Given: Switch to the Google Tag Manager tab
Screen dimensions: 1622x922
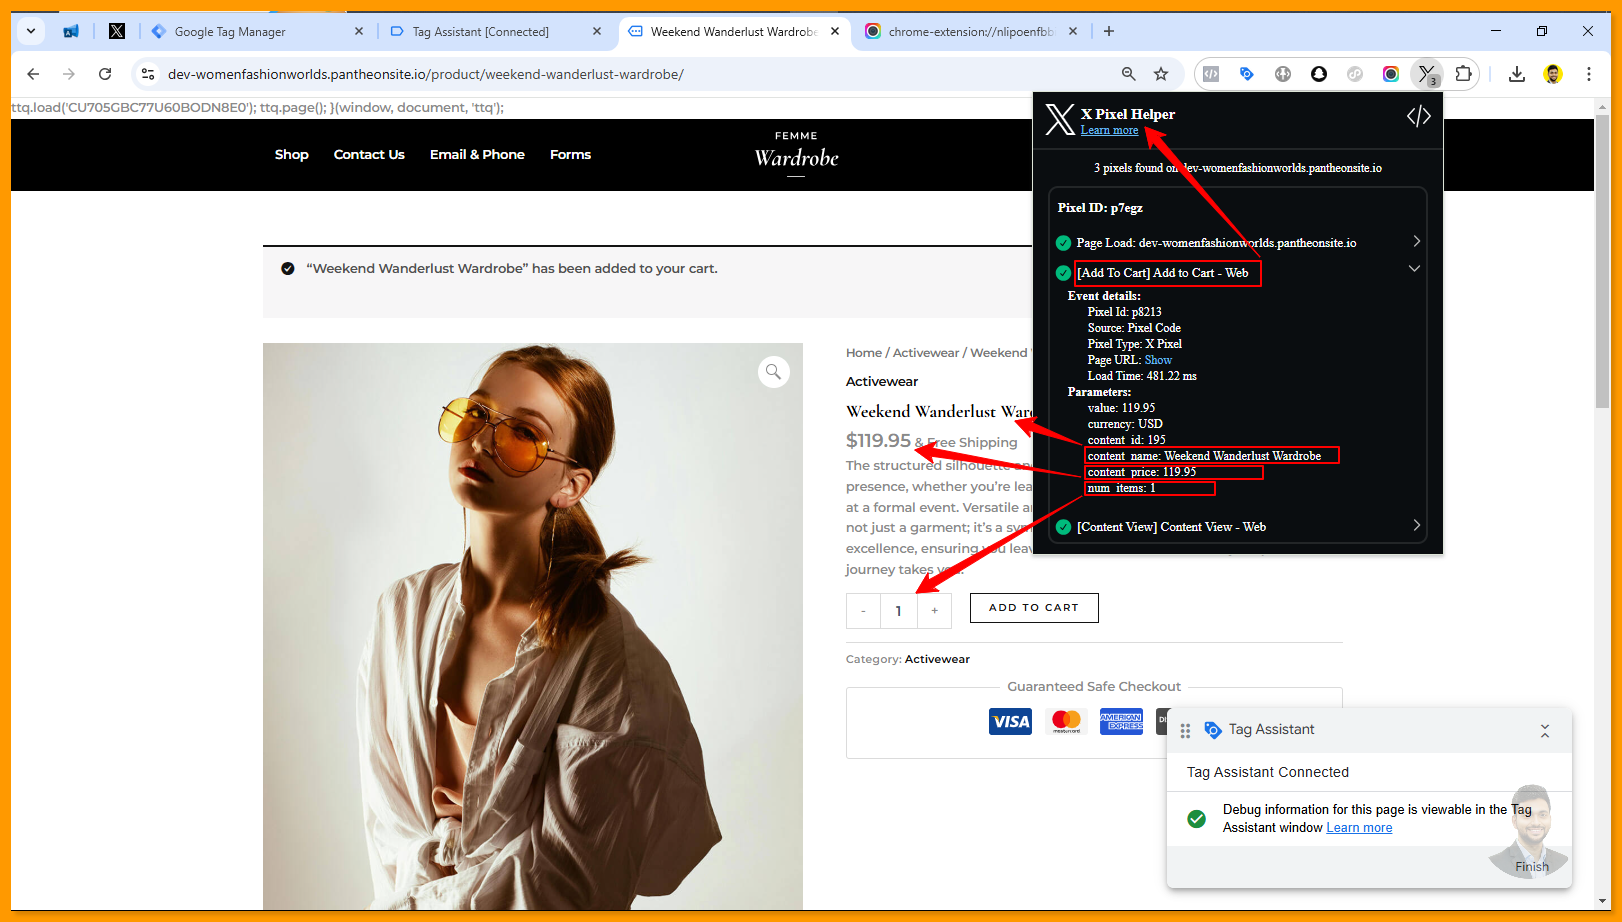Looking at the screenshot, I should (230, 32).
